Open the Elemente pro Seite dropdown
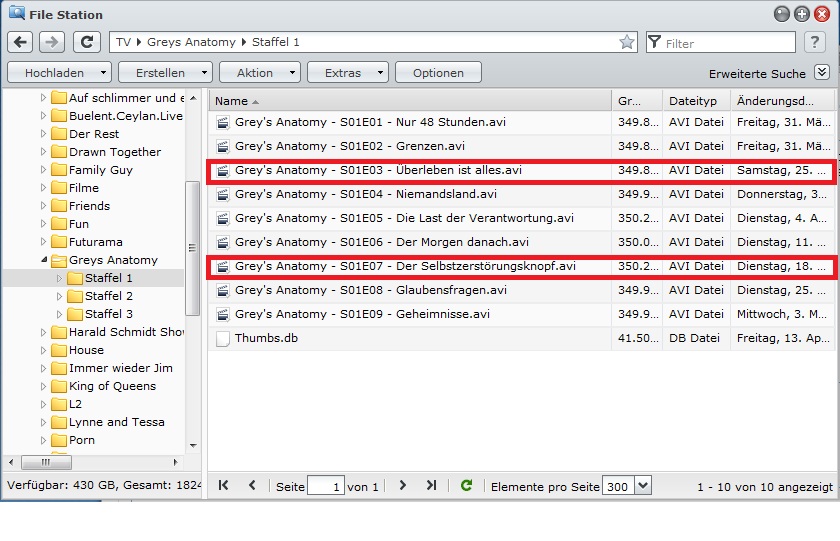 (643, 486)
